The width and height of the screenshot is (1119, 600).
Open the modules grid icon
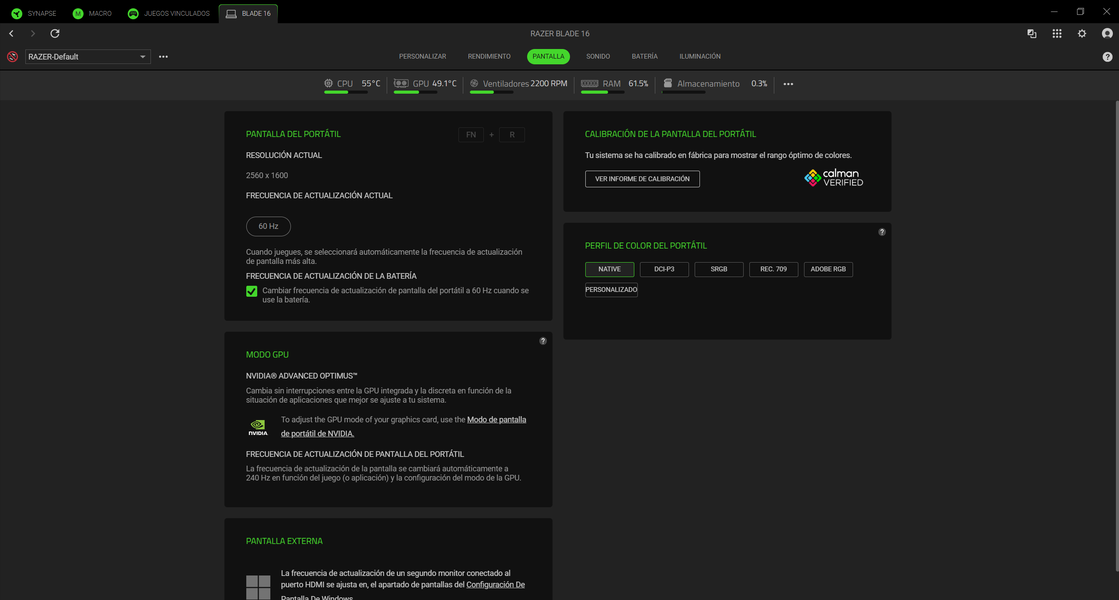pos(1057,34)
